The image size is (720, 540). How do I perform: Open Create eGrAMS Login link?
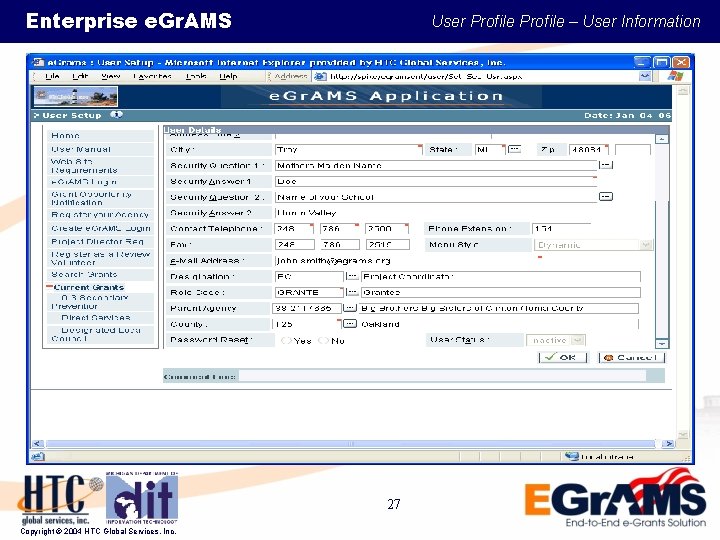pos(101,228)
